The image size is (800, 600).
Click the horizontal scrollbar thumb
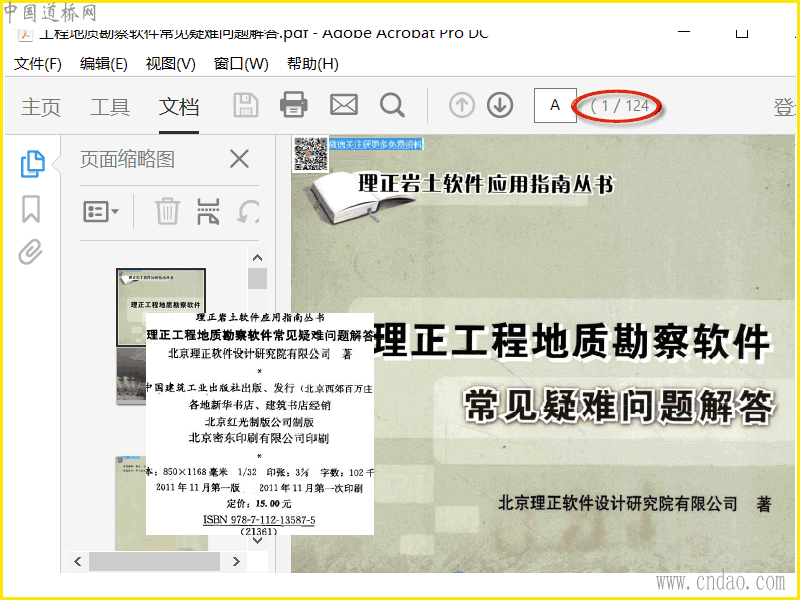tap(154, 562)
